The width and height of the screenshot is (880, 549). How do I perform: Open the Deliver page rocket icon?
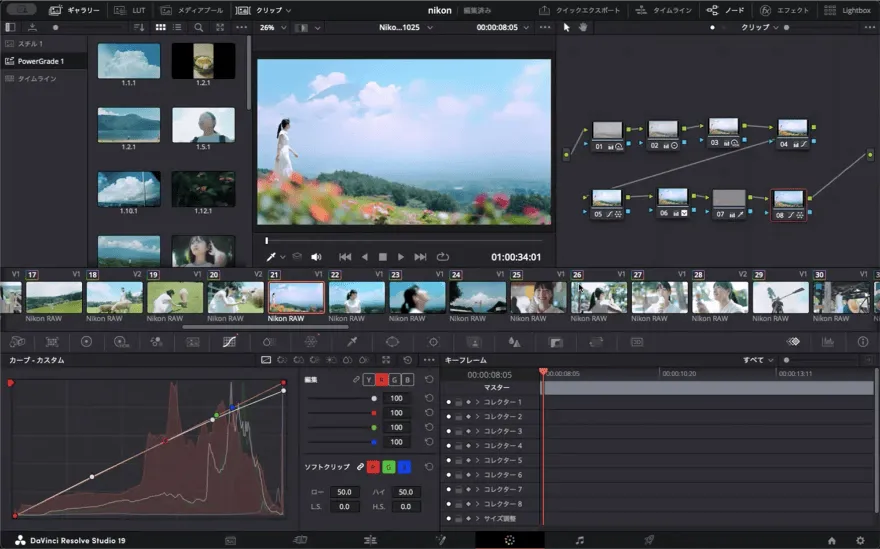point(649,540)
